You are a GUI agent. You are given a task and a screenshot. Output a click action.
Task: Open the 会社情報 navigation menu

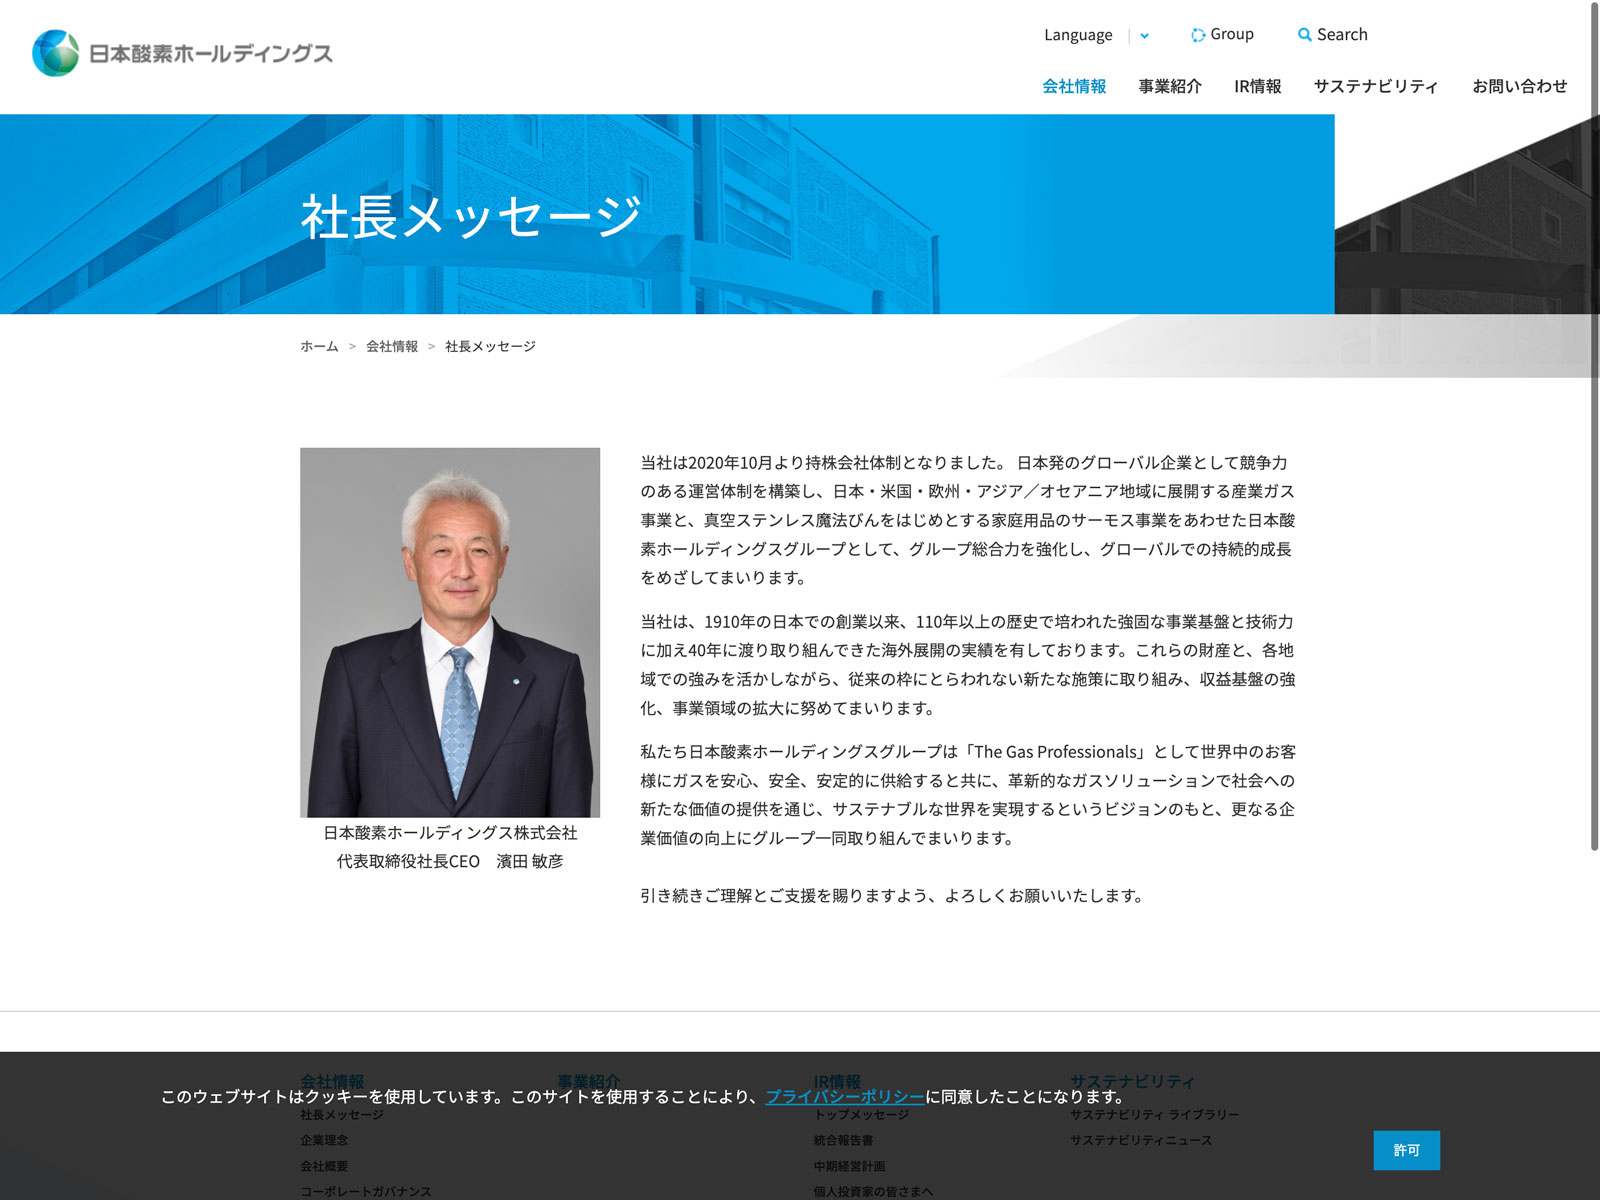(1074, 86)
